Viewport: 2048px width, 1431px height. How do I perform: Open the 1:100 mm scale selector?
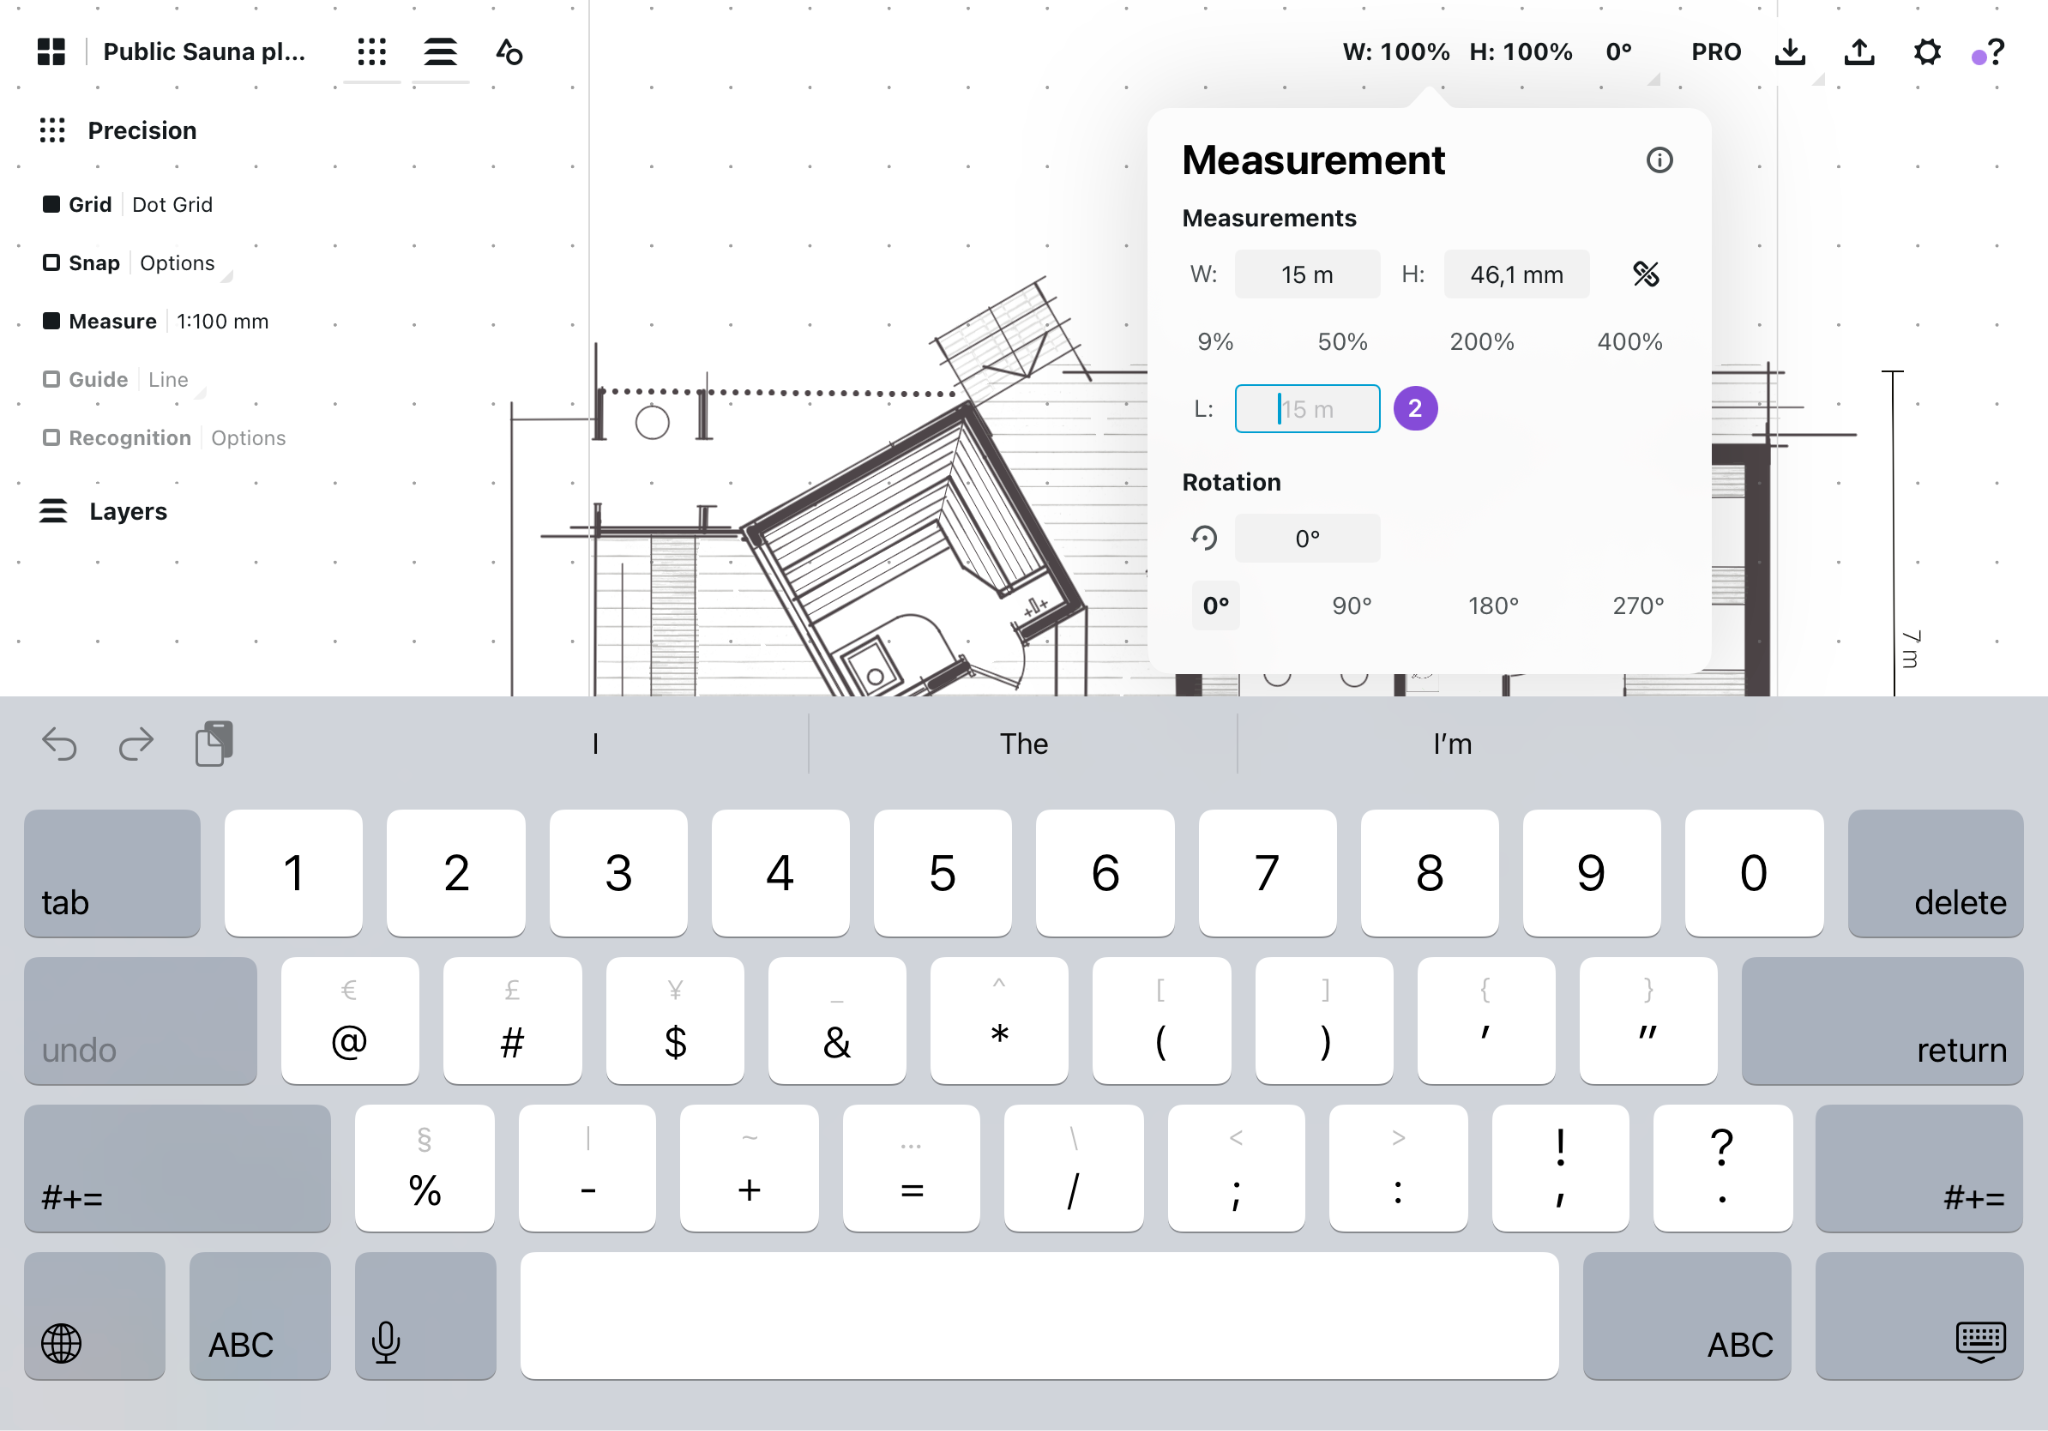pos(223,321)
